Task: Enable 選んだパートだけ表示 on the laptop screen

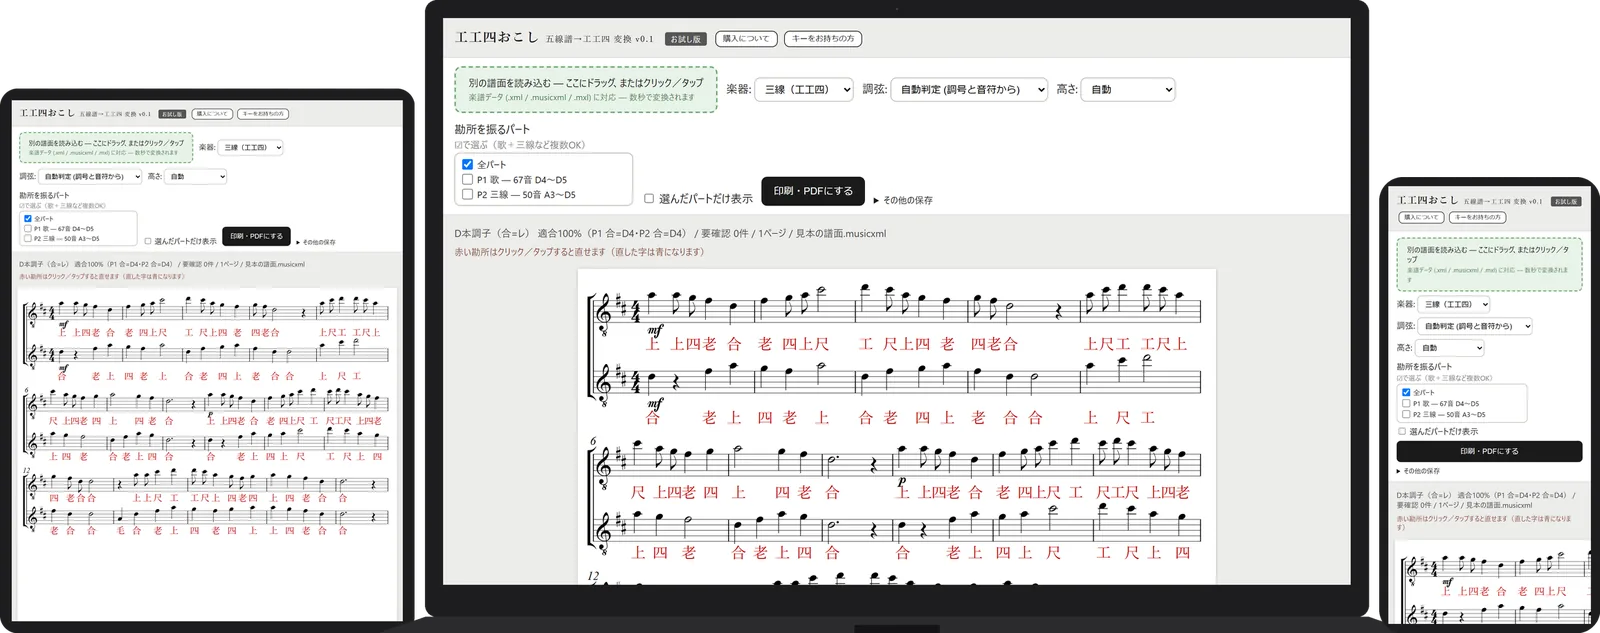Action: pyautogui.click(x=649, y=199)
